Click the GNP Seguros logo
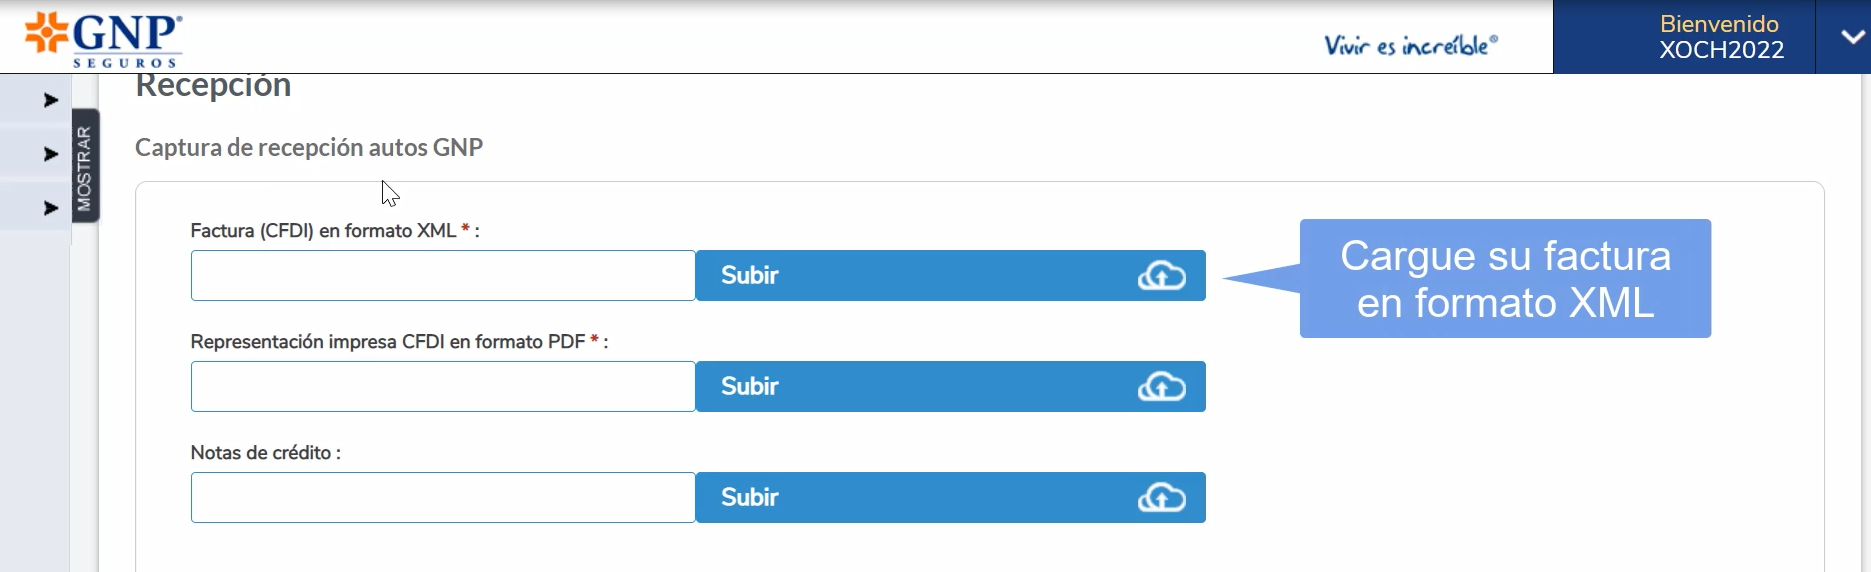 point(104,40)
